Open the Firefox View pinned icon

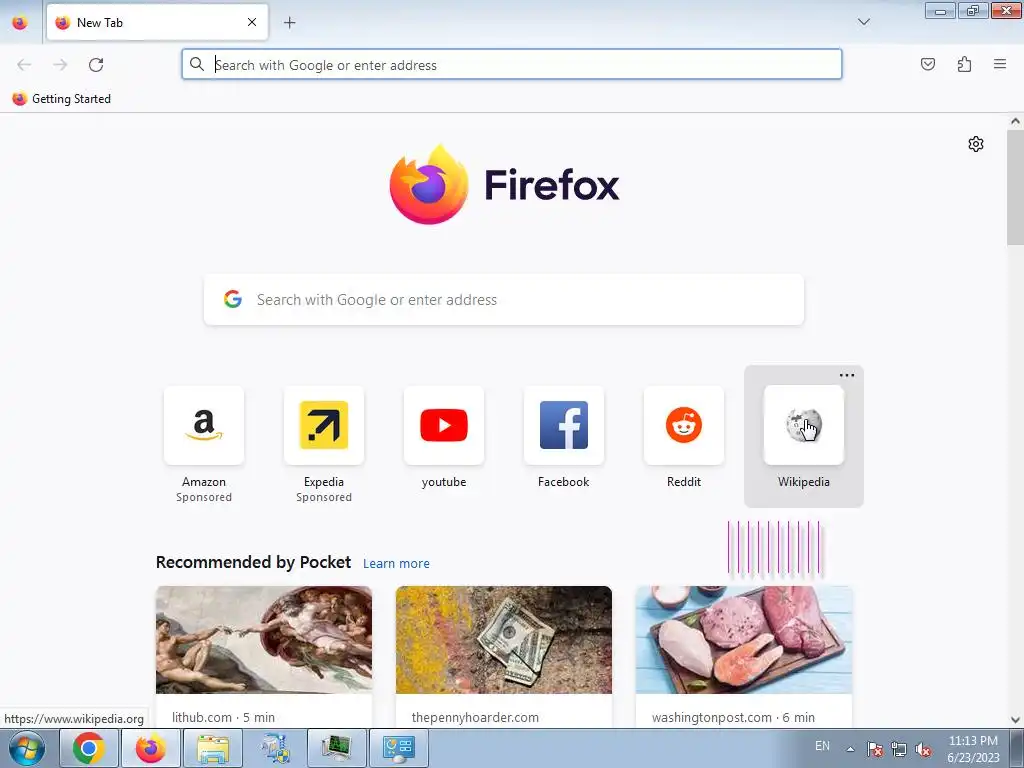click(x=20, y=23)
